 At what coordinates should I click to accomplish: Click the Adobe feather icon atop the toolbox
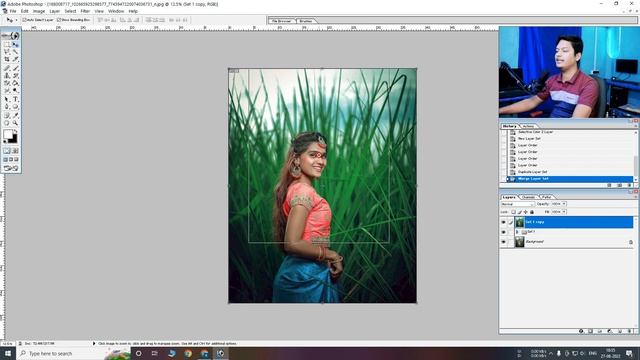coord(11,36)
